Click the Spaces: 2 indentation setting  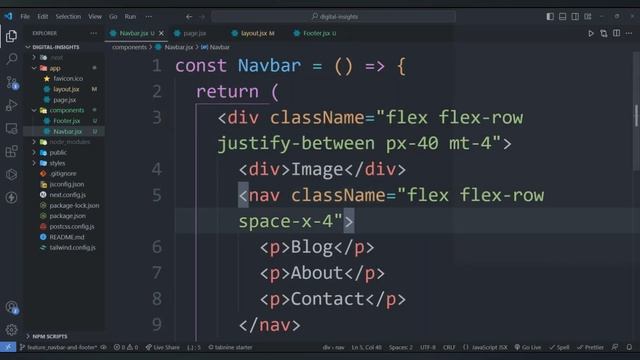[x=400, y=347]
